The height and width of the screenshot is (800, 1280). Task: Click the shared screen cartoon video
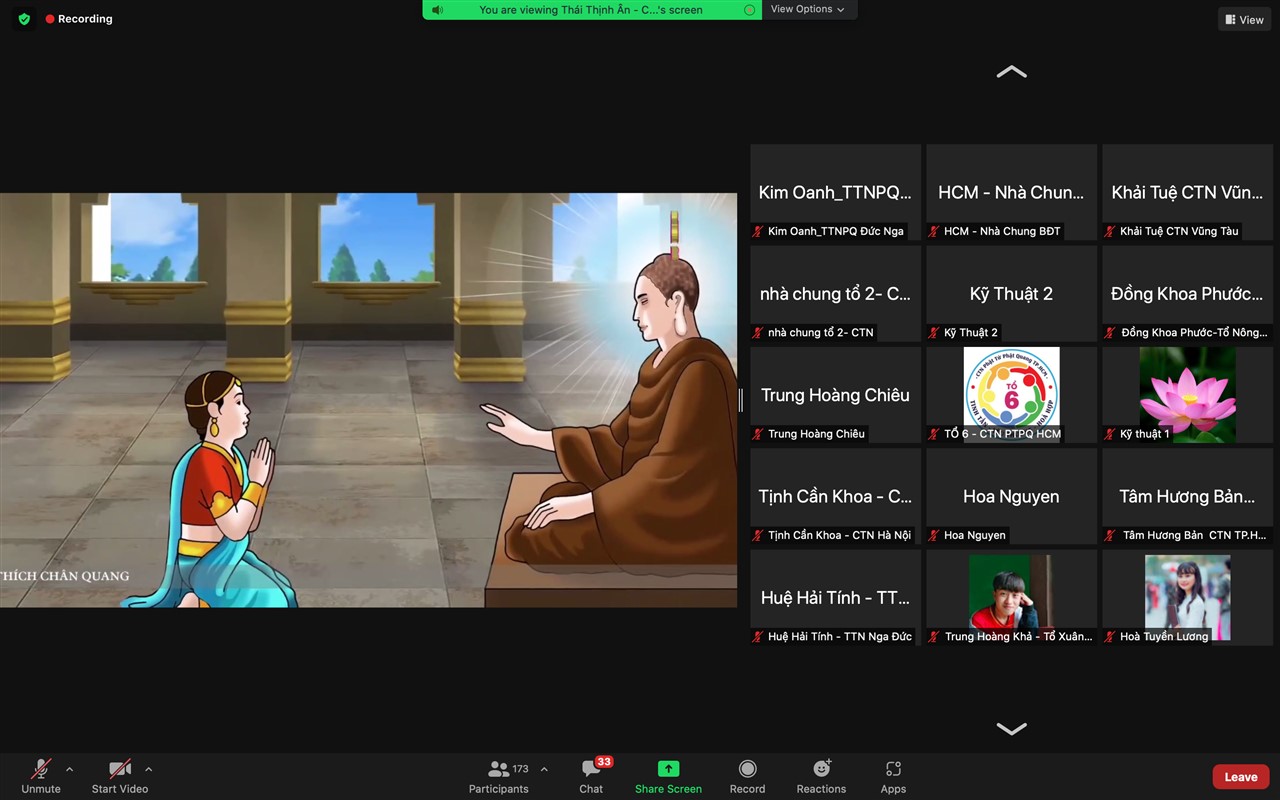368,400
